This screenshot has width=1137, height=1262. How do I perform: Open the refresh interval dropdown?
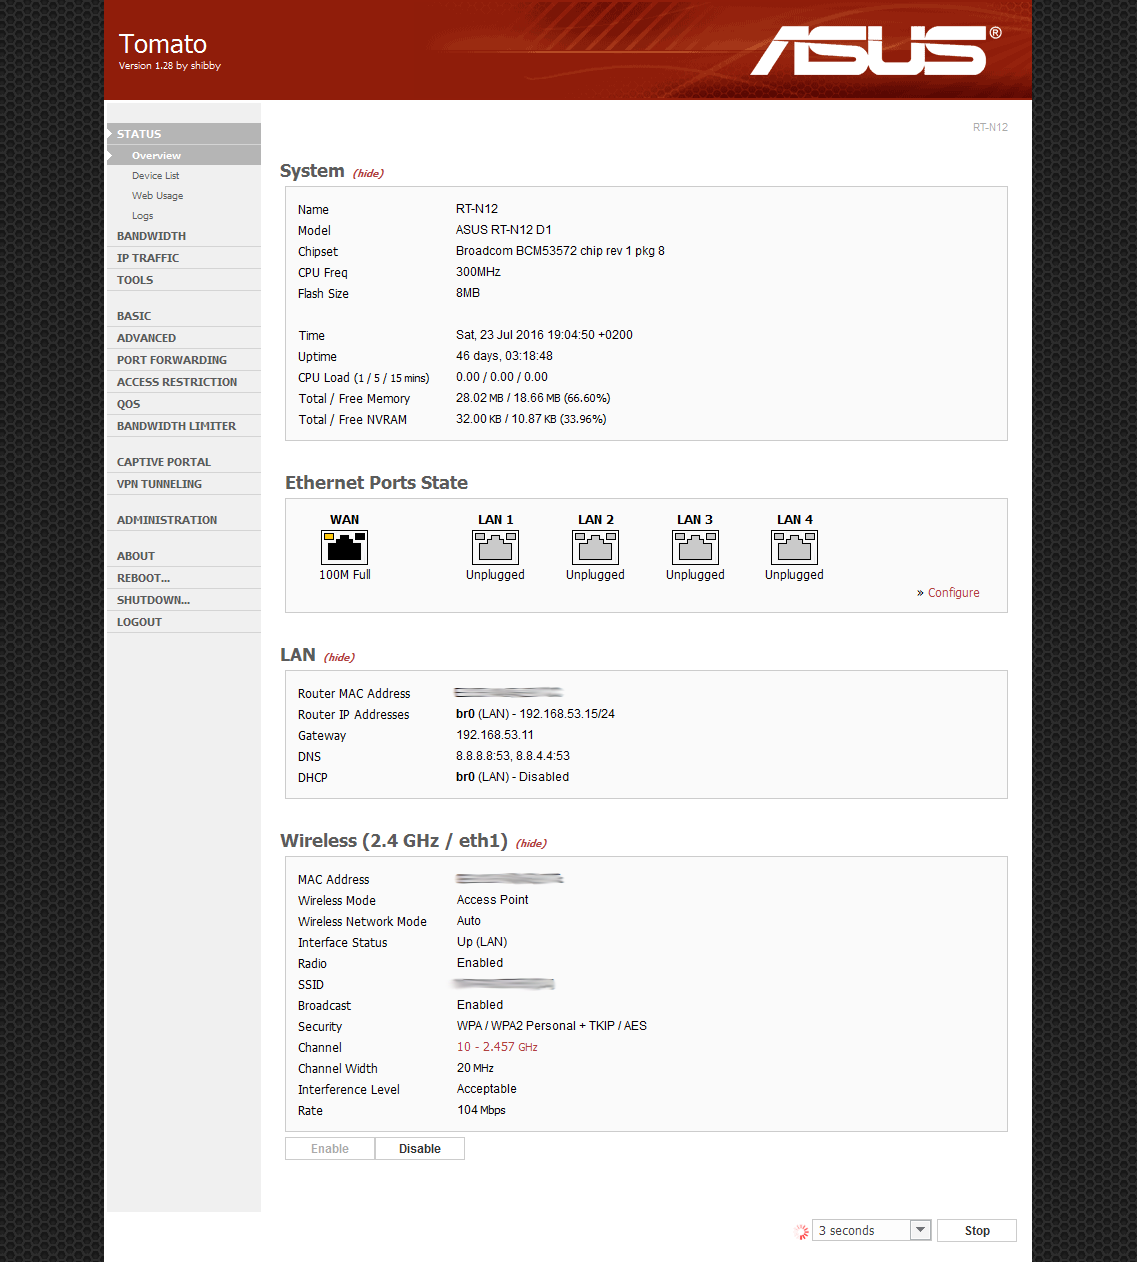[x=872, y=1231]
